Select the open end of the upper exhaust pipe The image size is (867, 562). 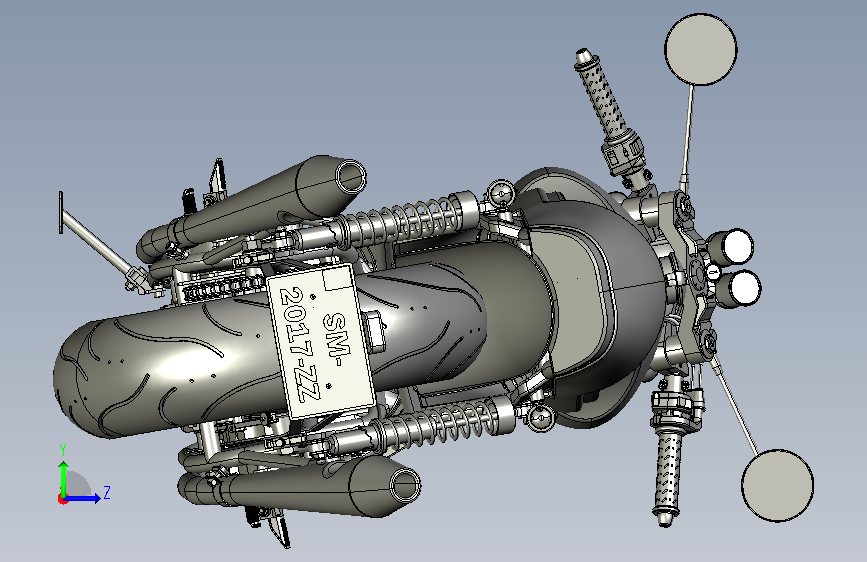click(x=351, y=176)
